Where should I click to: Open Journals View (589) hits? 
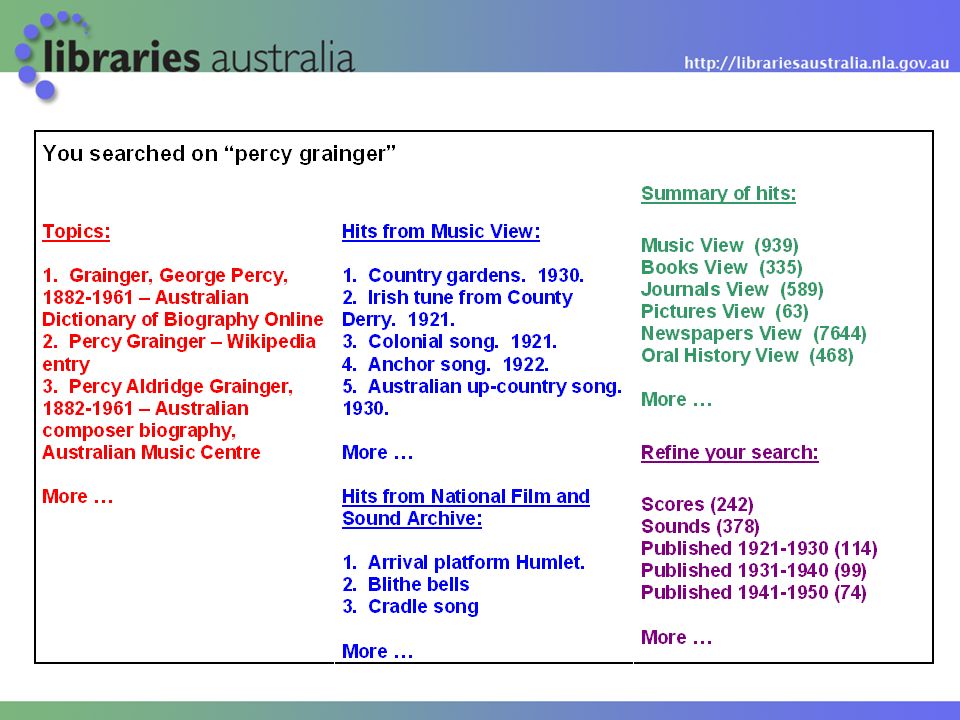(x=732, y=290)
